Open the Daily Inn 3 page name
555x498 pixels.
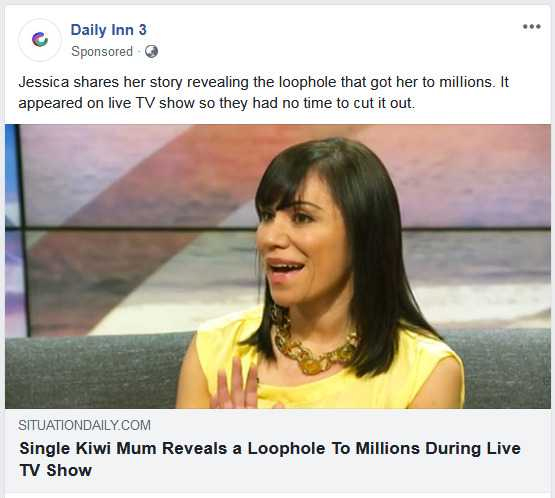[x=108, y=30]
